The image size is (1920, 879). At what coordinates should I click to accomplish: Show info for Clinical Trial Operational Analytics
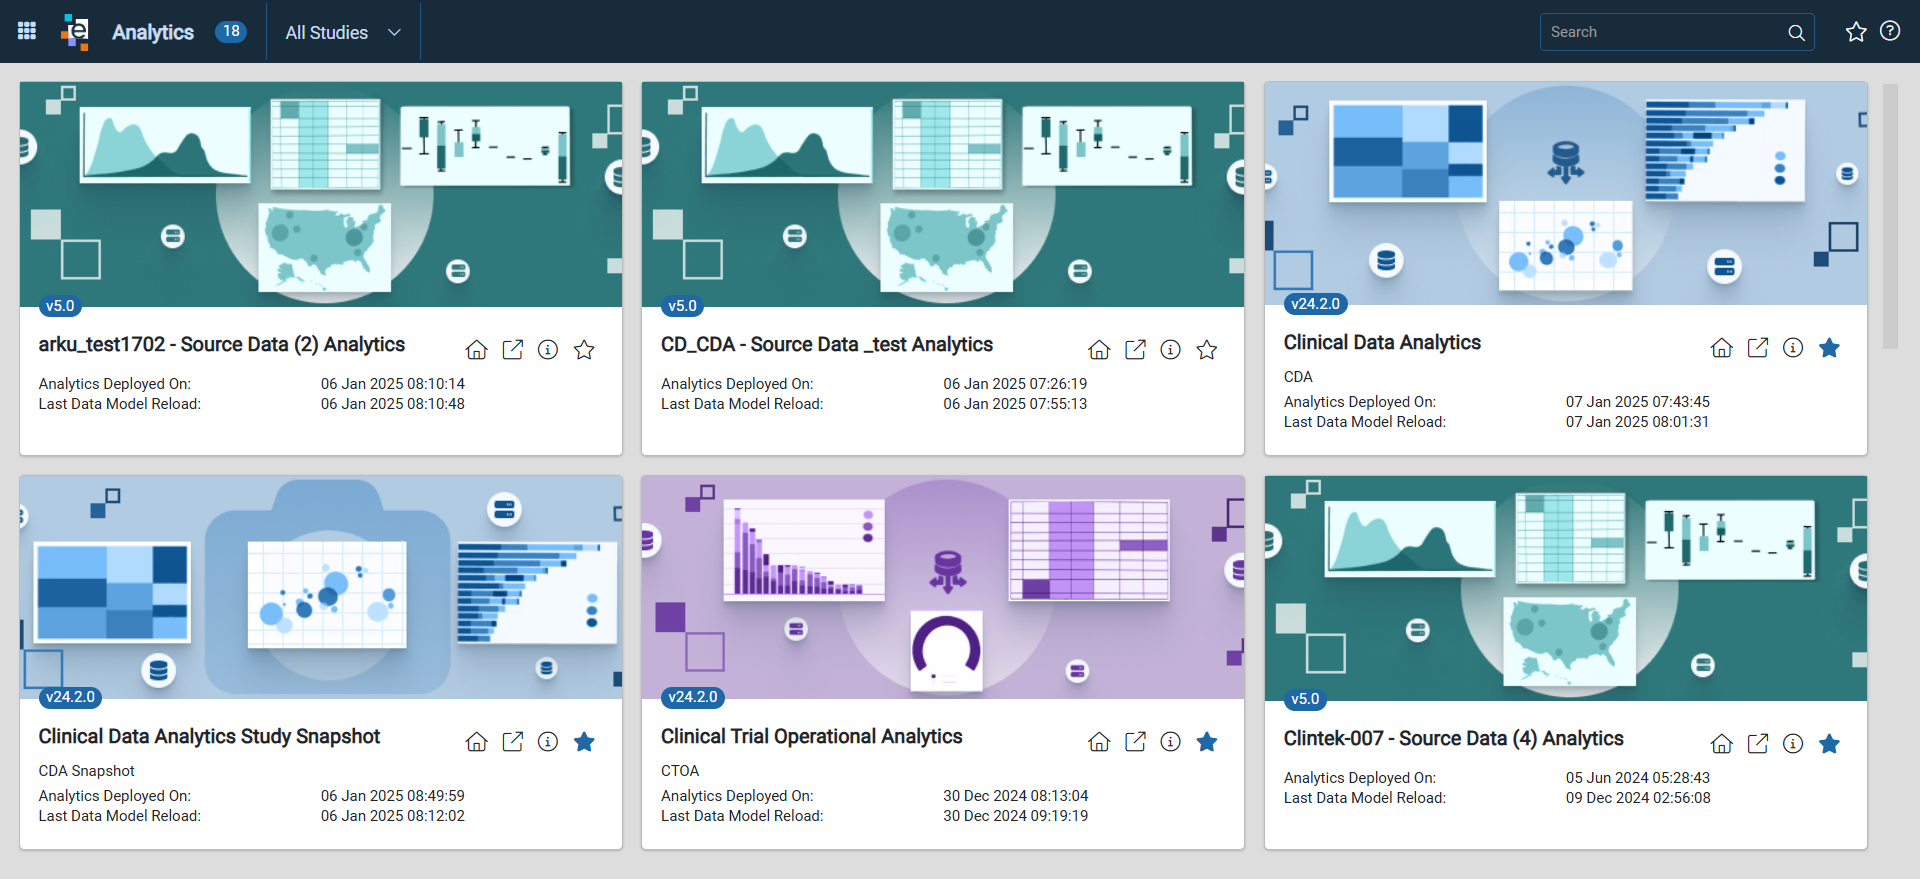1170,741
